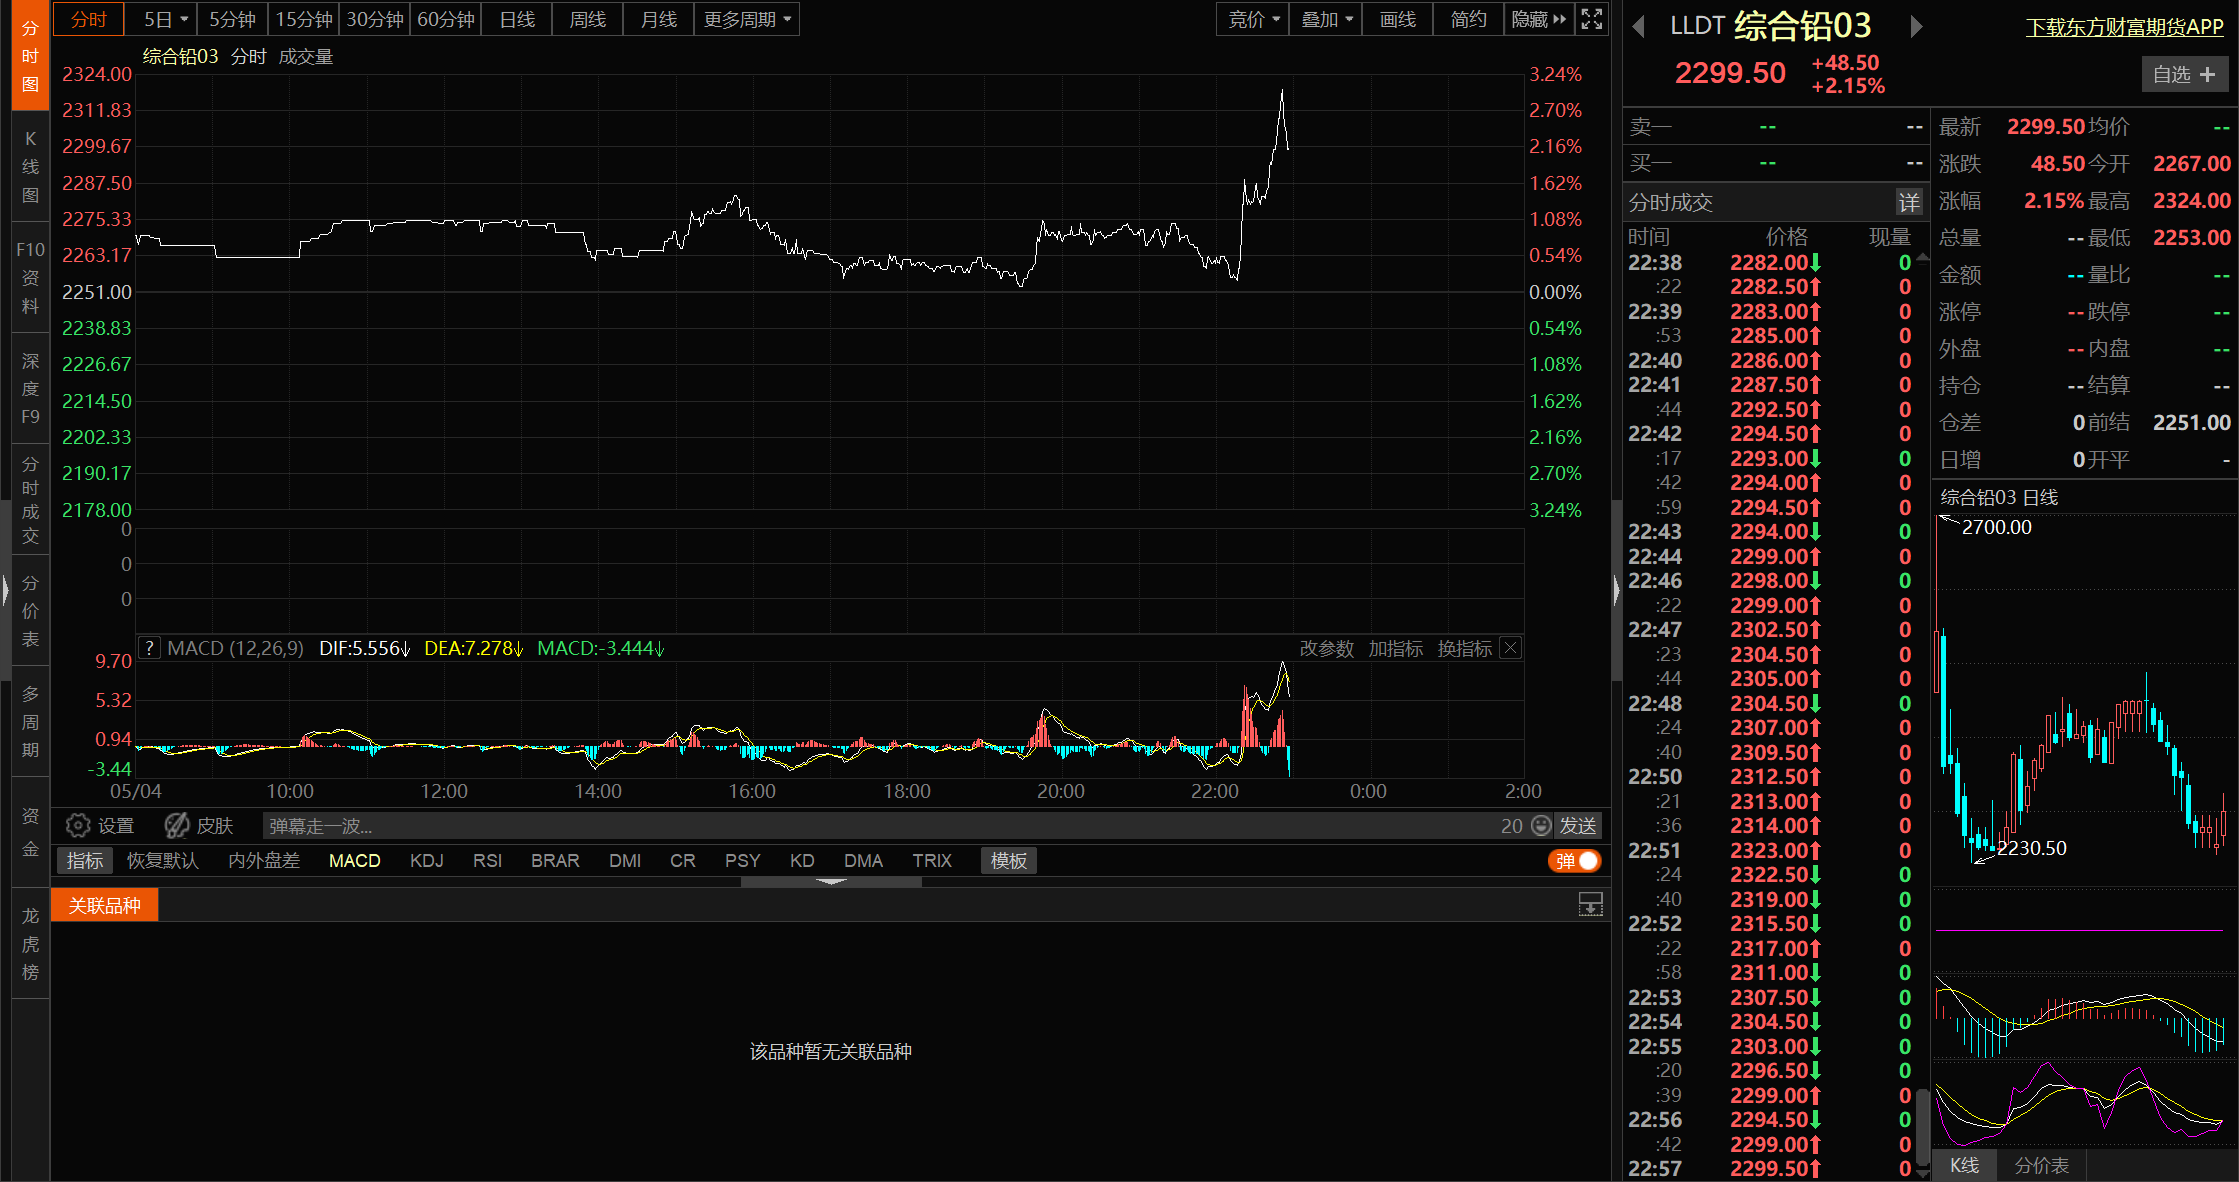
Task: Go to next contract arrow
Action: (x=1916, y=26)
